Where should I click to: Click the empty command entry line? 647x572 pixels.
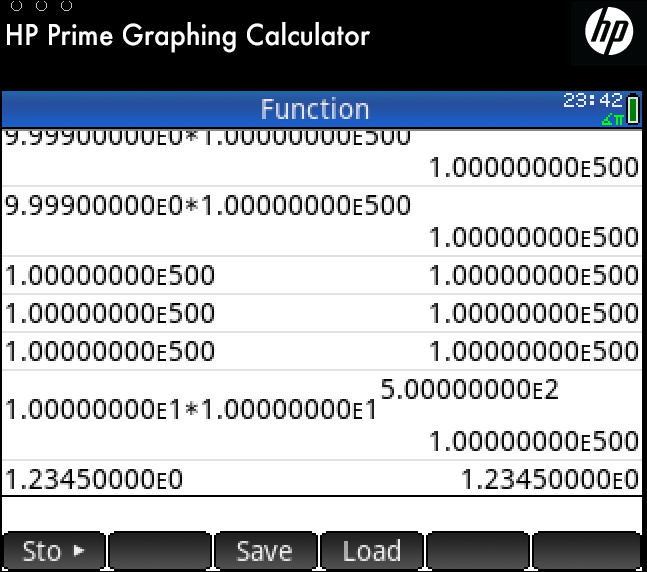coord(320,511)
